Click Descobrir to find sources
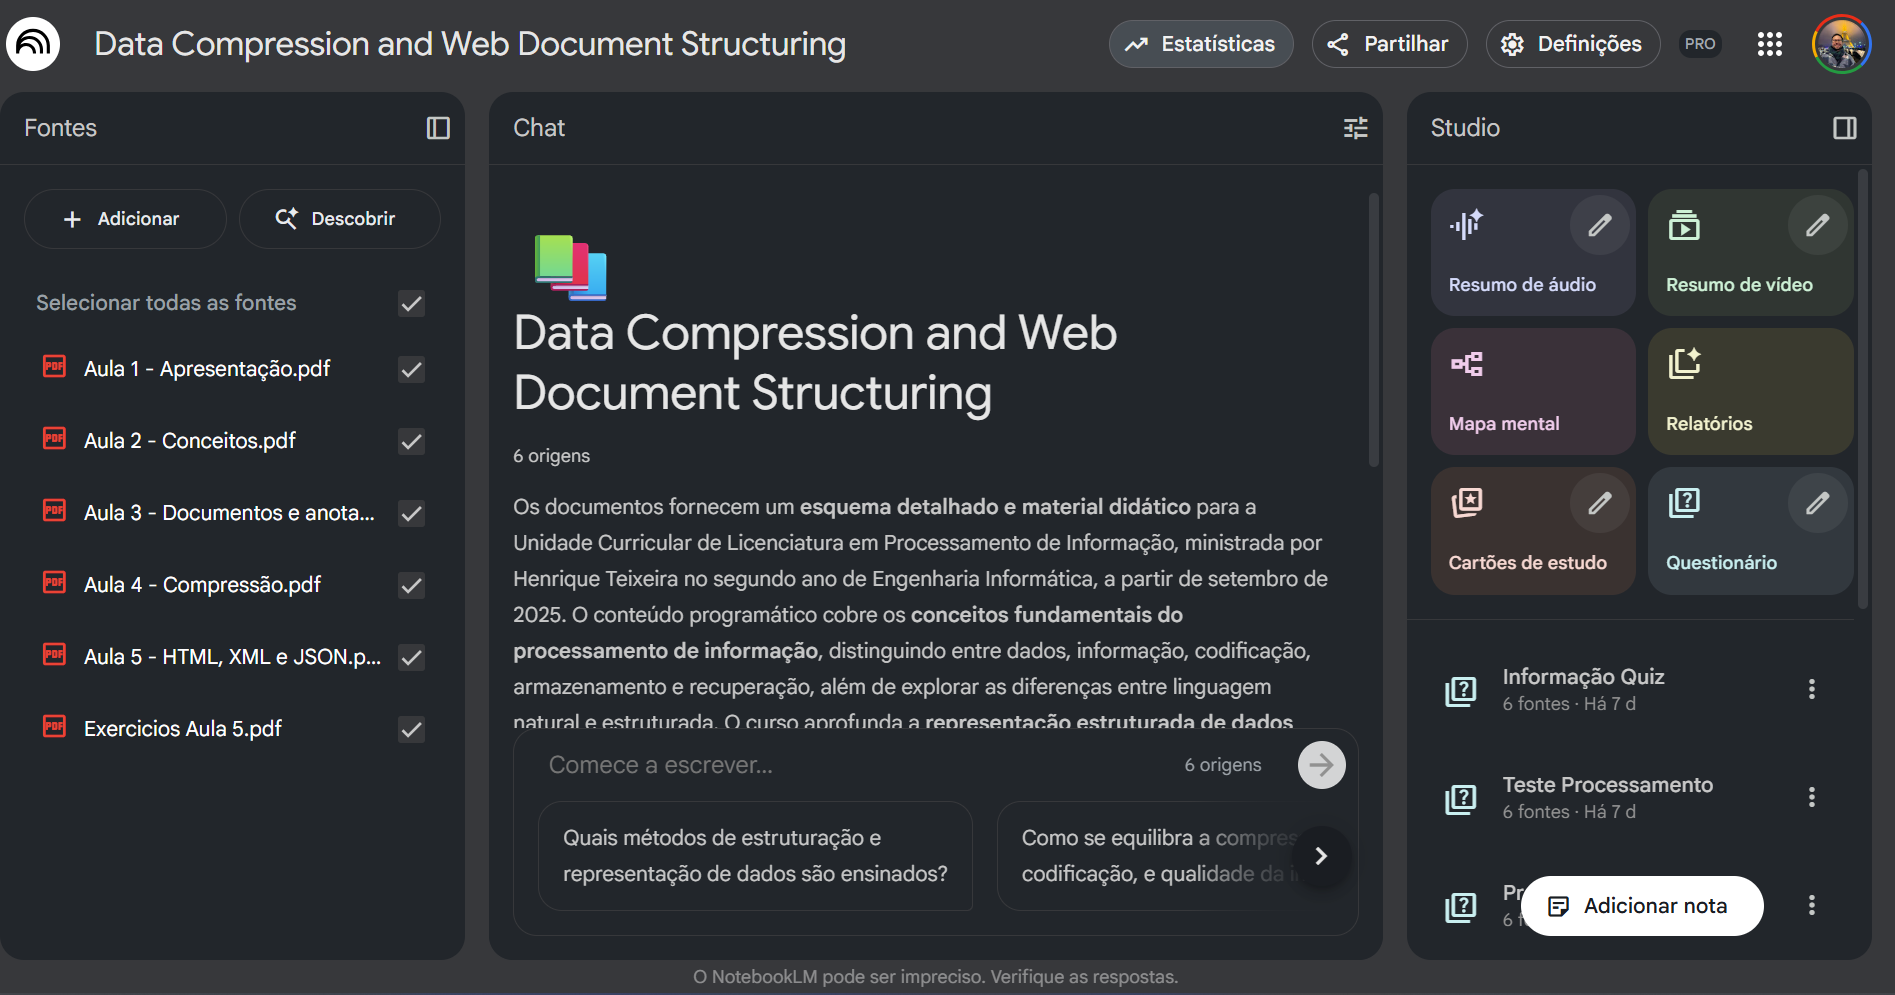The height and width of the screenshot is (995, 1895). (x=338, y=219)
